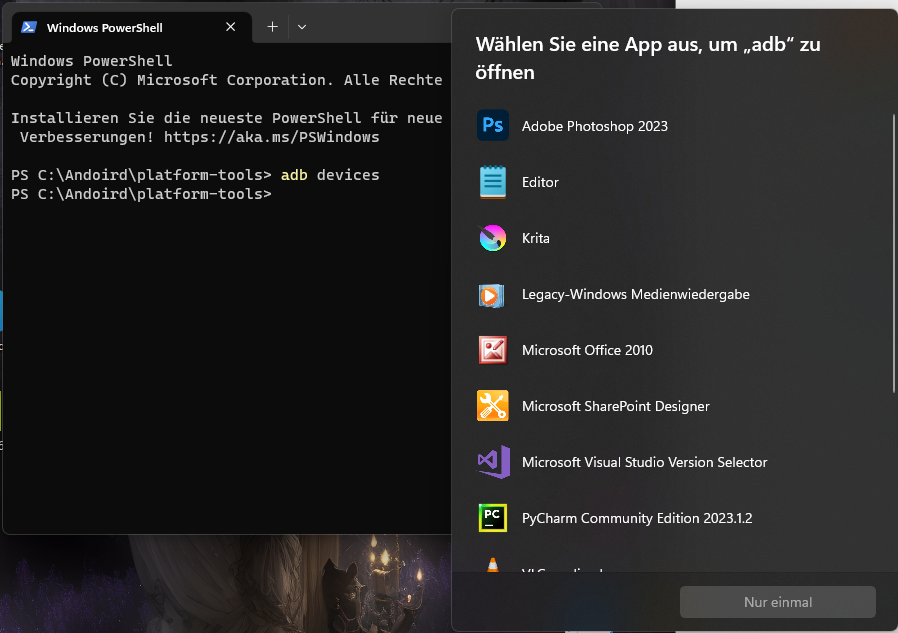Add a new terminal tab with plus

pyautogui.click(x=273, y=27)
